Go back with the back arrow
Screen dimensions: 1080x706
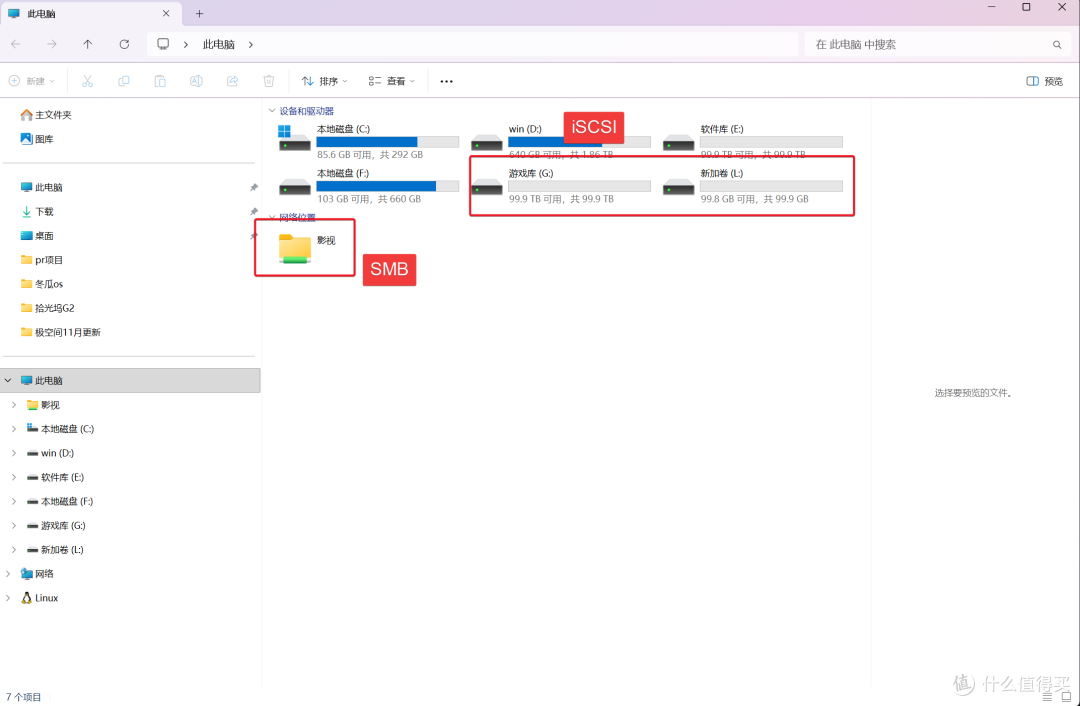pyautogui.click(x=16, y=44)
